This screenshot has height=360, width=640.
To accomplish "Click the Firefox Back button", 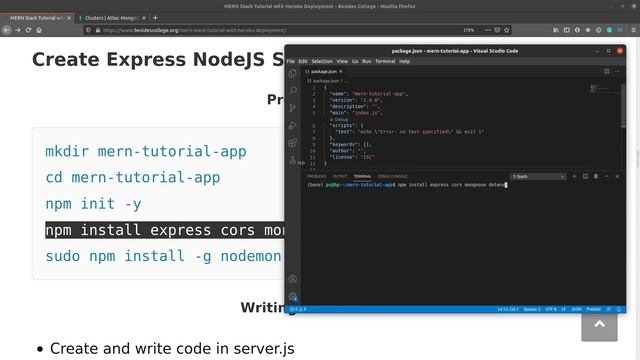I will coord(7,30).
